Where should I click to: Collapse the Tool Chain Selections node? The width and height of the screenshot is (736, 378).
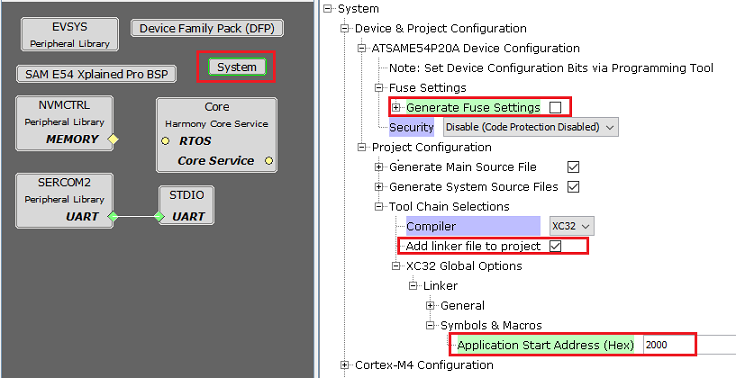pos(379,207)
